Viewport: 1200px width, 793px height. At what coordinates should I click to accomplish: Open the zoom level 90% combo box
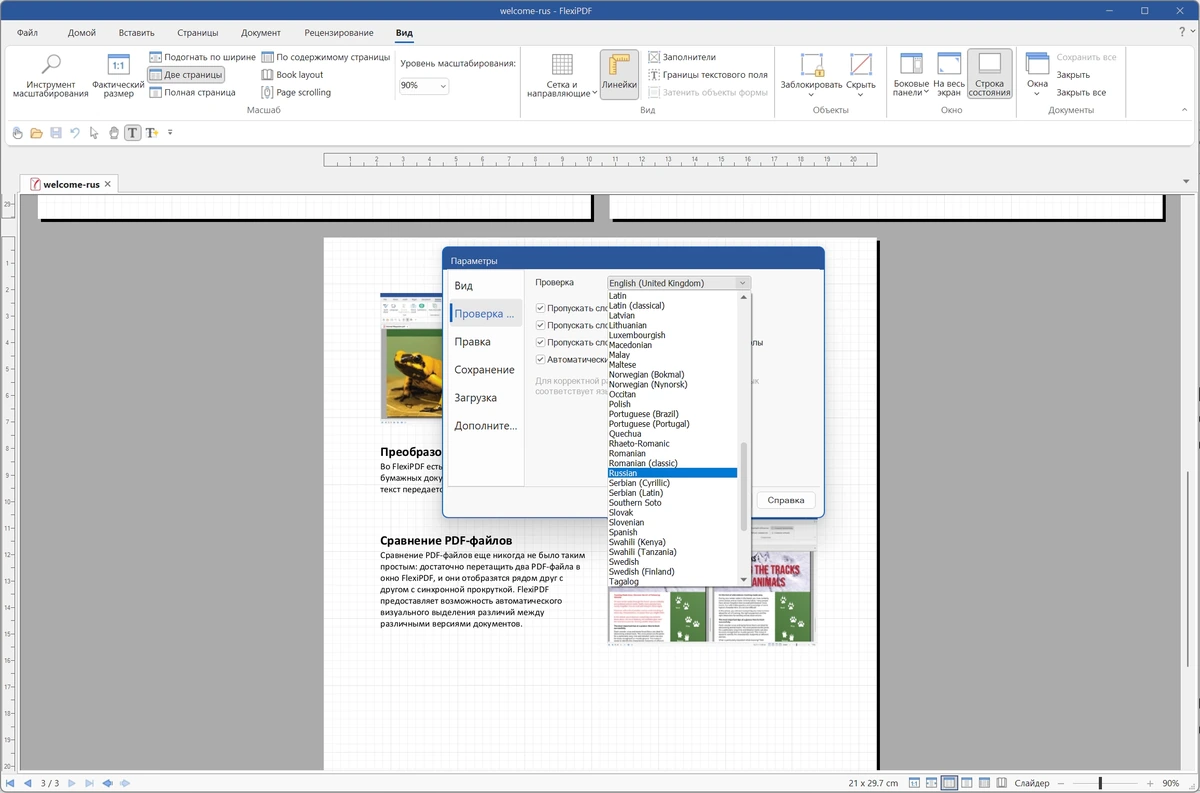pos(423,86)
